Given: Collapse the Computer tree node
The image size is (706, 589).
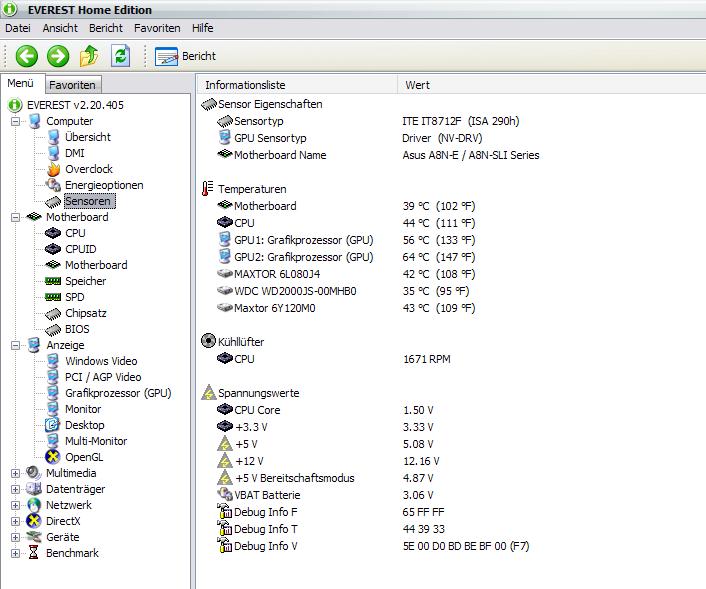Looking at the screenshot, I should 15,121.
